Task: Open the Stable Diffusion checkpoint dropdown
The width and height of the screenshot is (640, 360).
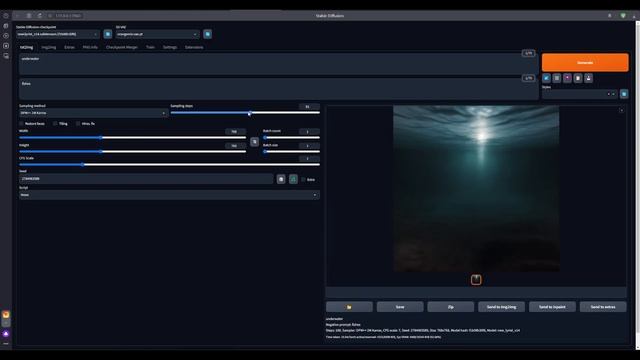Action: click(58, 34)
